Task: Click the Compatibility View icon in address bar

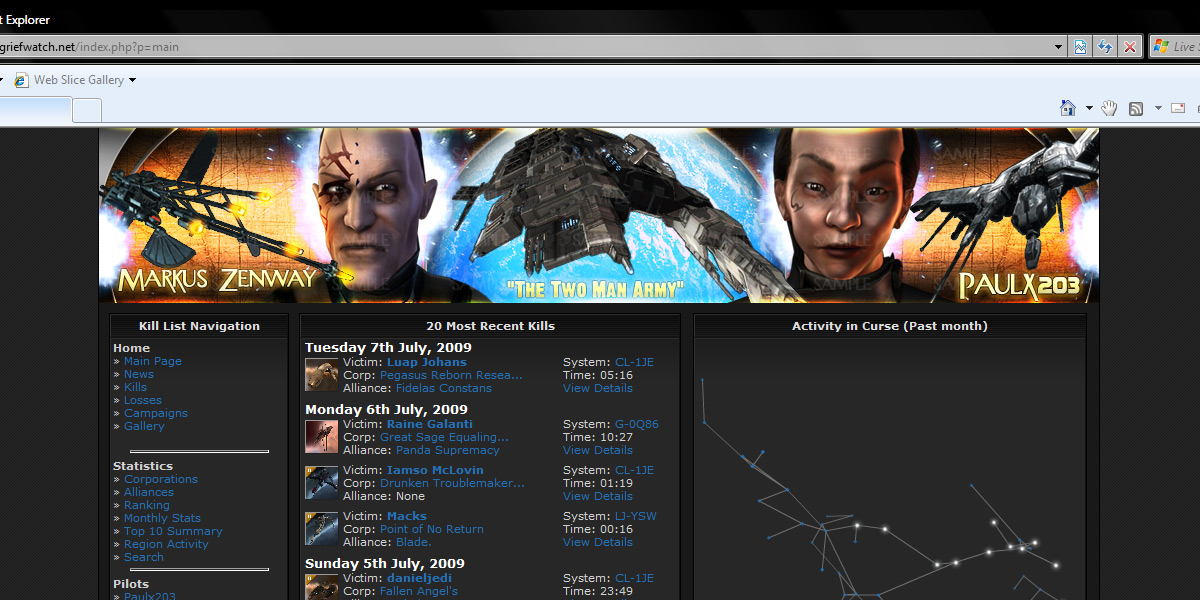Action: [x=1081, y=47]
